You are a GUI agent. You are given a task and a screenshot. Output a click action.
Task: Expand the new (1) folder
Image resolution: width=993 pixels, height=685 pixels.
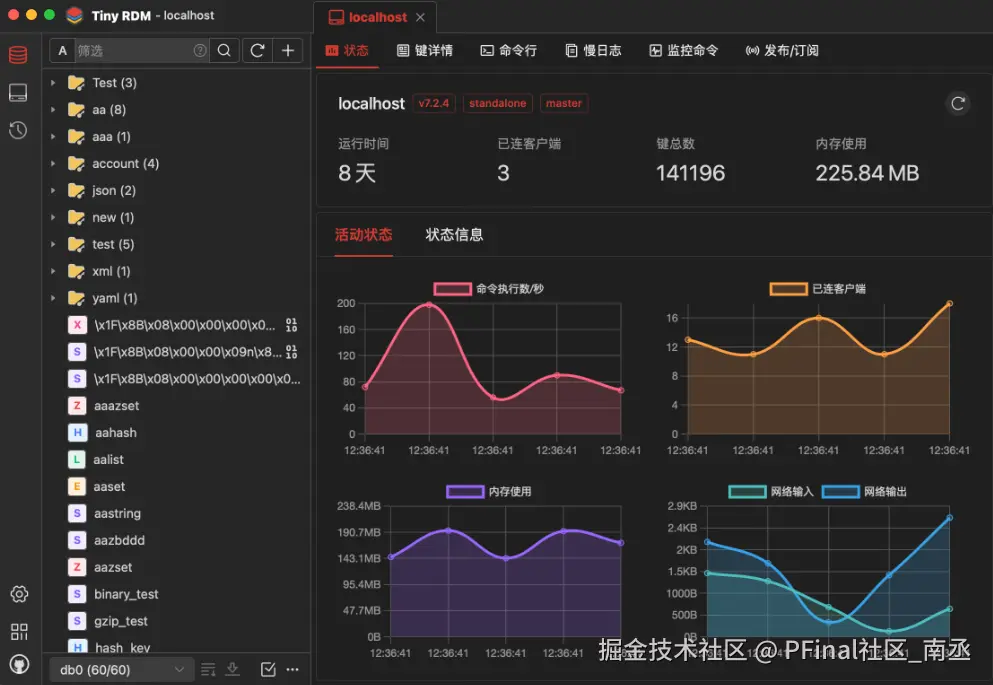click(x=53, y=217)
